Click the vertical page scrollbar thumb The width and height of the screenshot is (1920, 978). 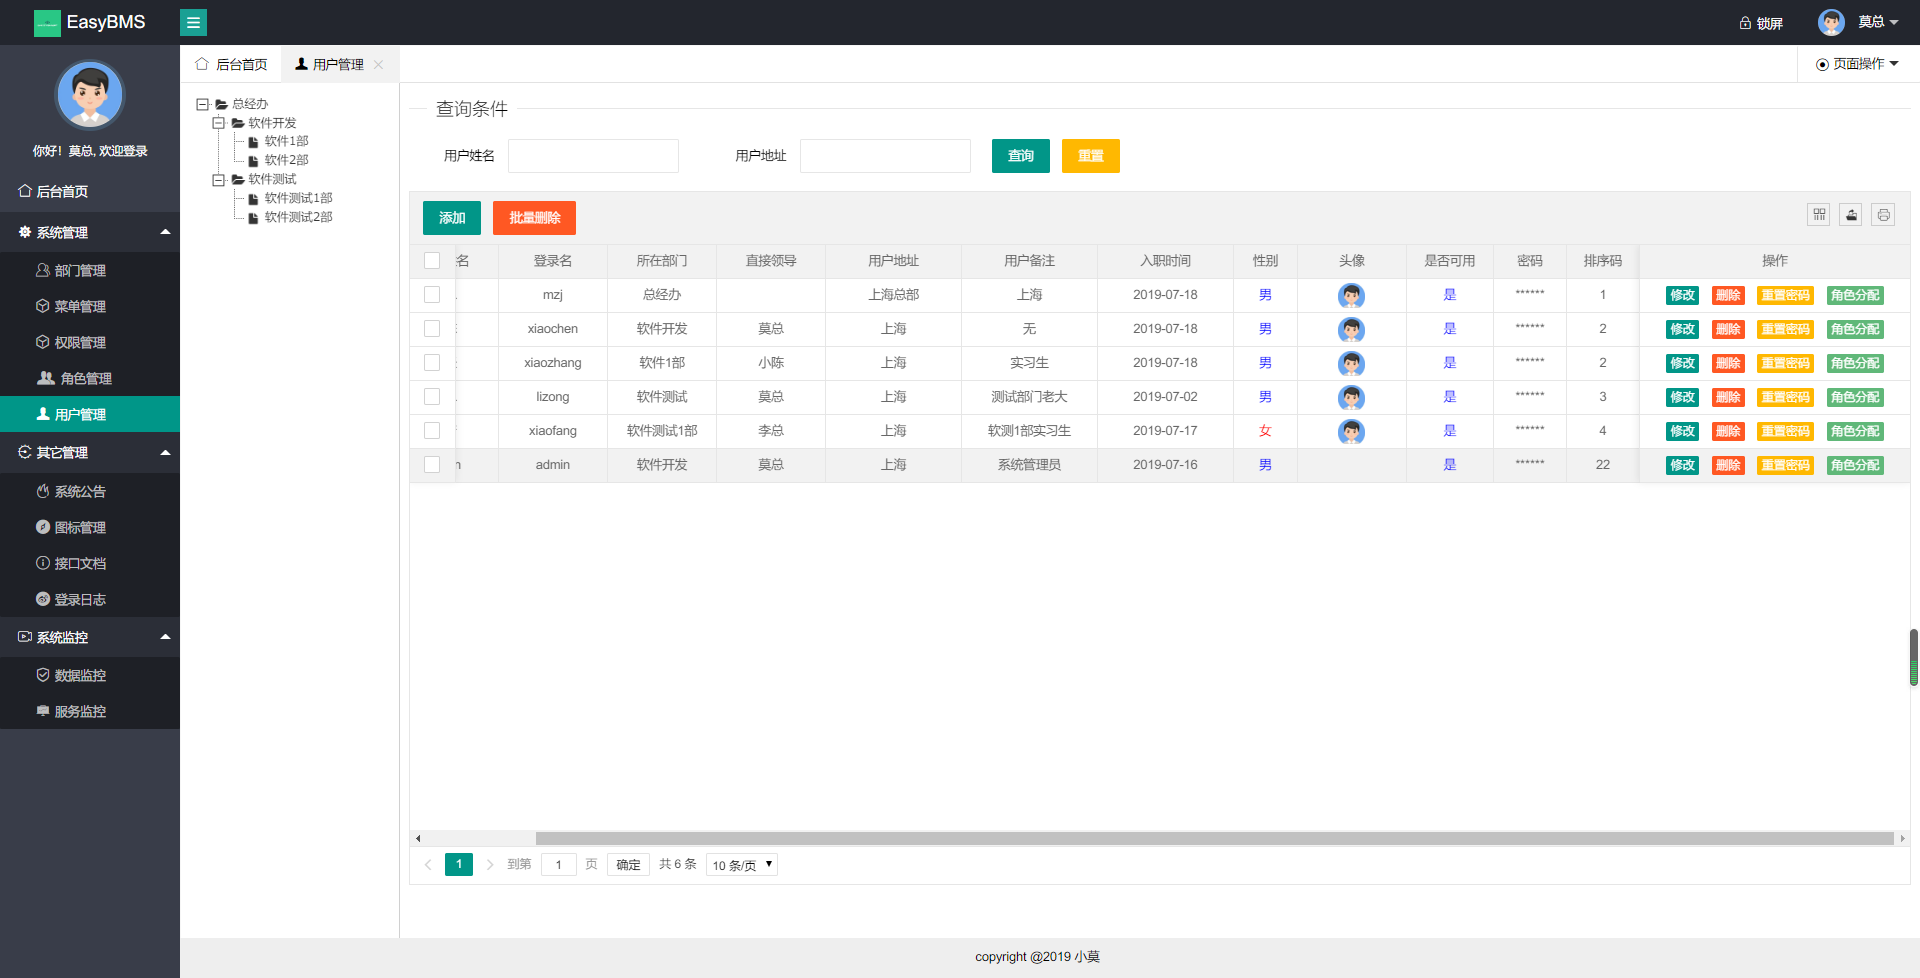[1914, 658]
